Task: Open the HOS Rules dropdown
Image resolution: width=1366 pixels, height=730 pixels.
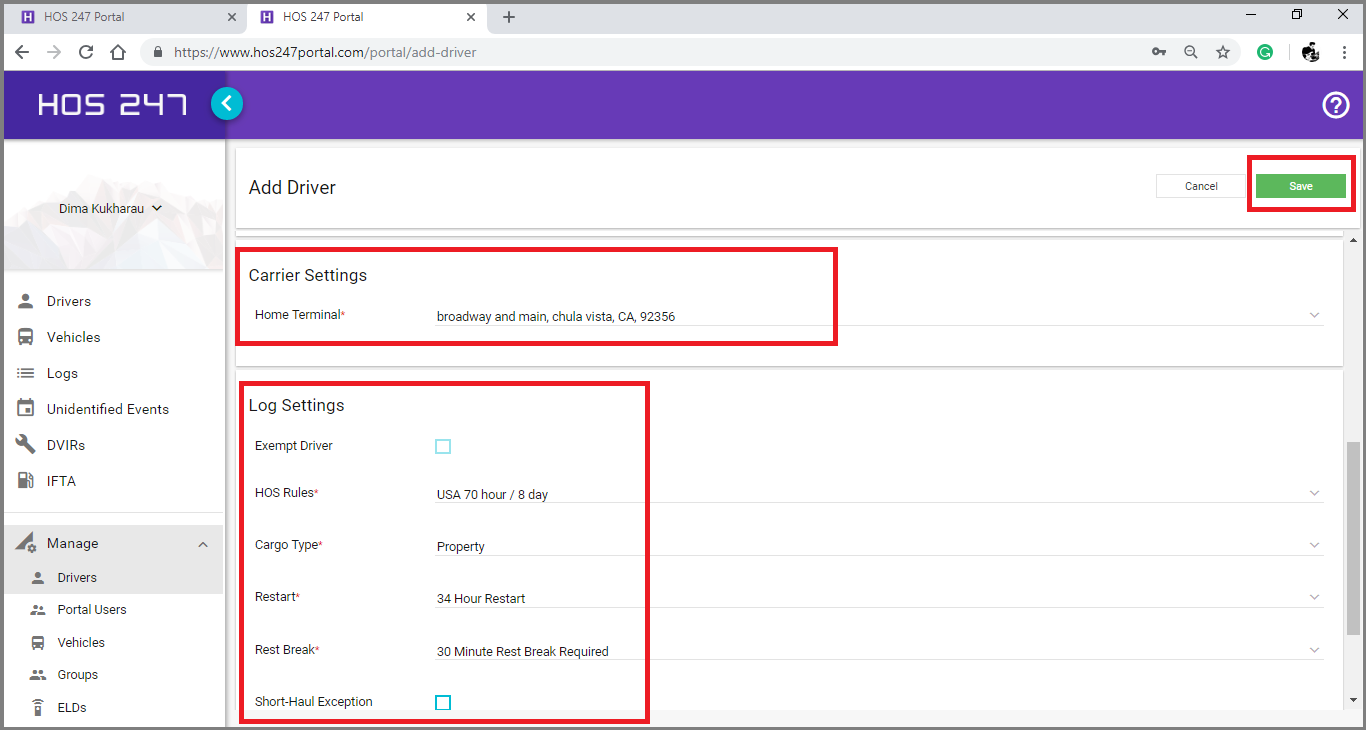Action: point(879,493)
